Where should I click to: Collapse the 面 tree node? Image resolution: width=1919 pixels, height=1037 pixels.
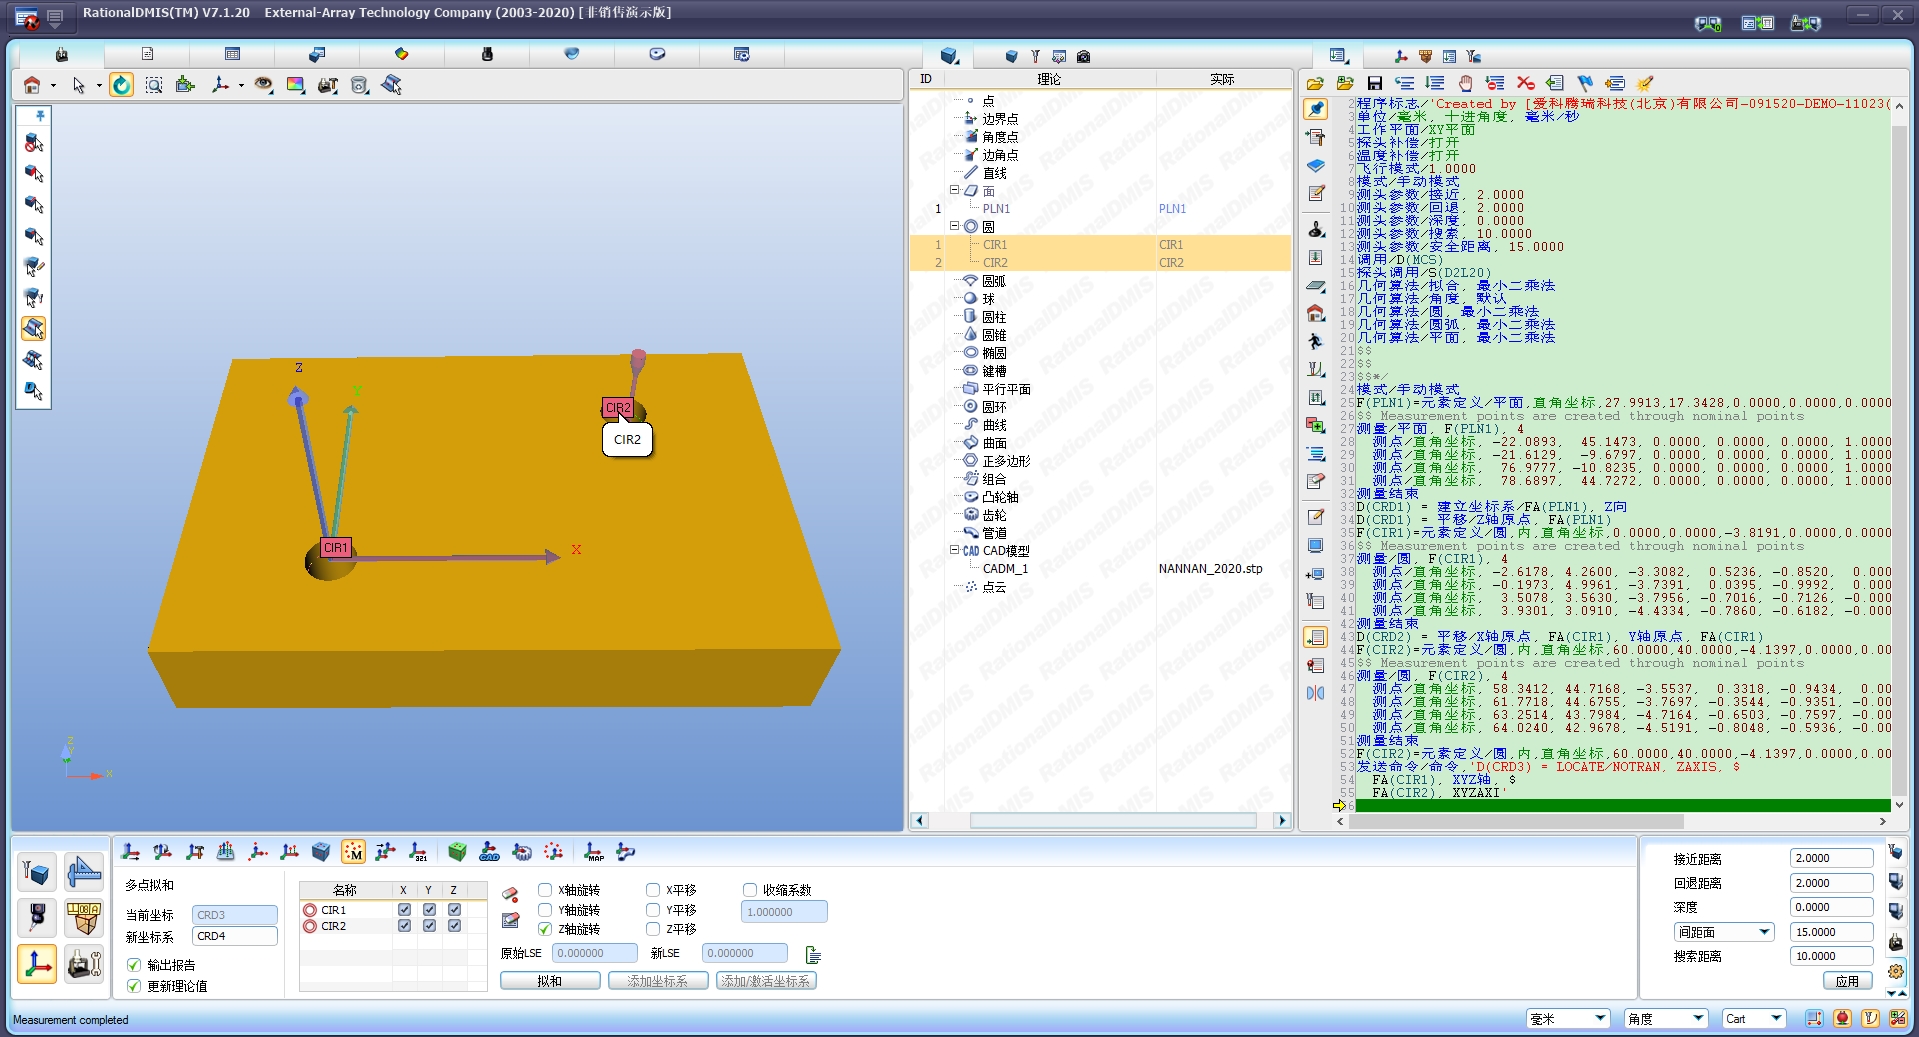pyautogui.click(x=954, y=190)
